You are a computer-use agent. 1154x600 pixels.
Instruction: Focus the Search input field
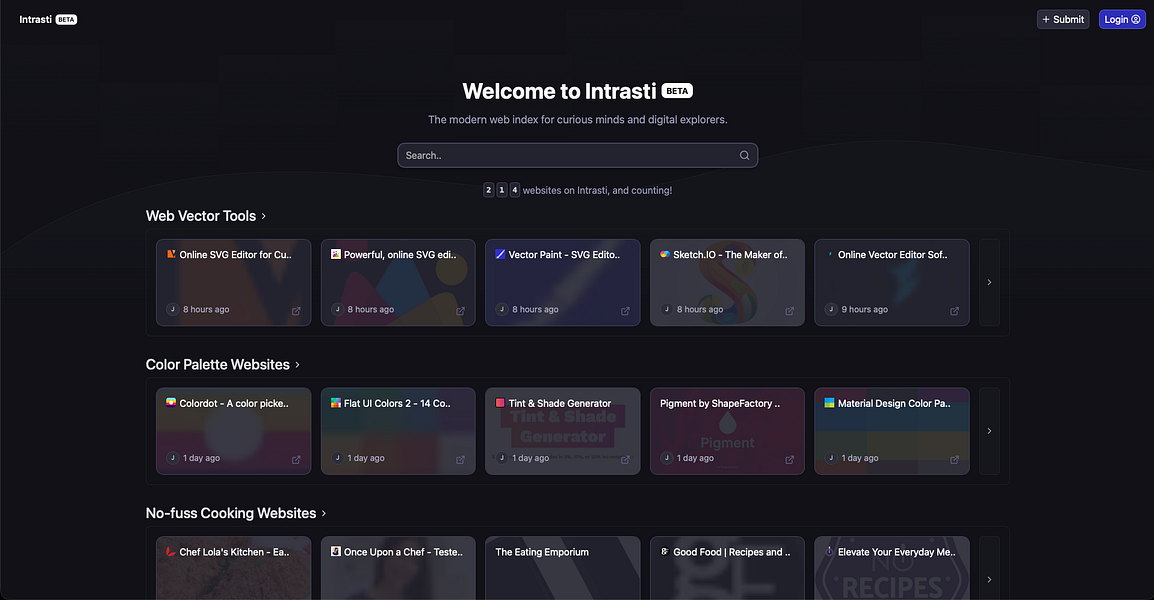pos(578,155)
